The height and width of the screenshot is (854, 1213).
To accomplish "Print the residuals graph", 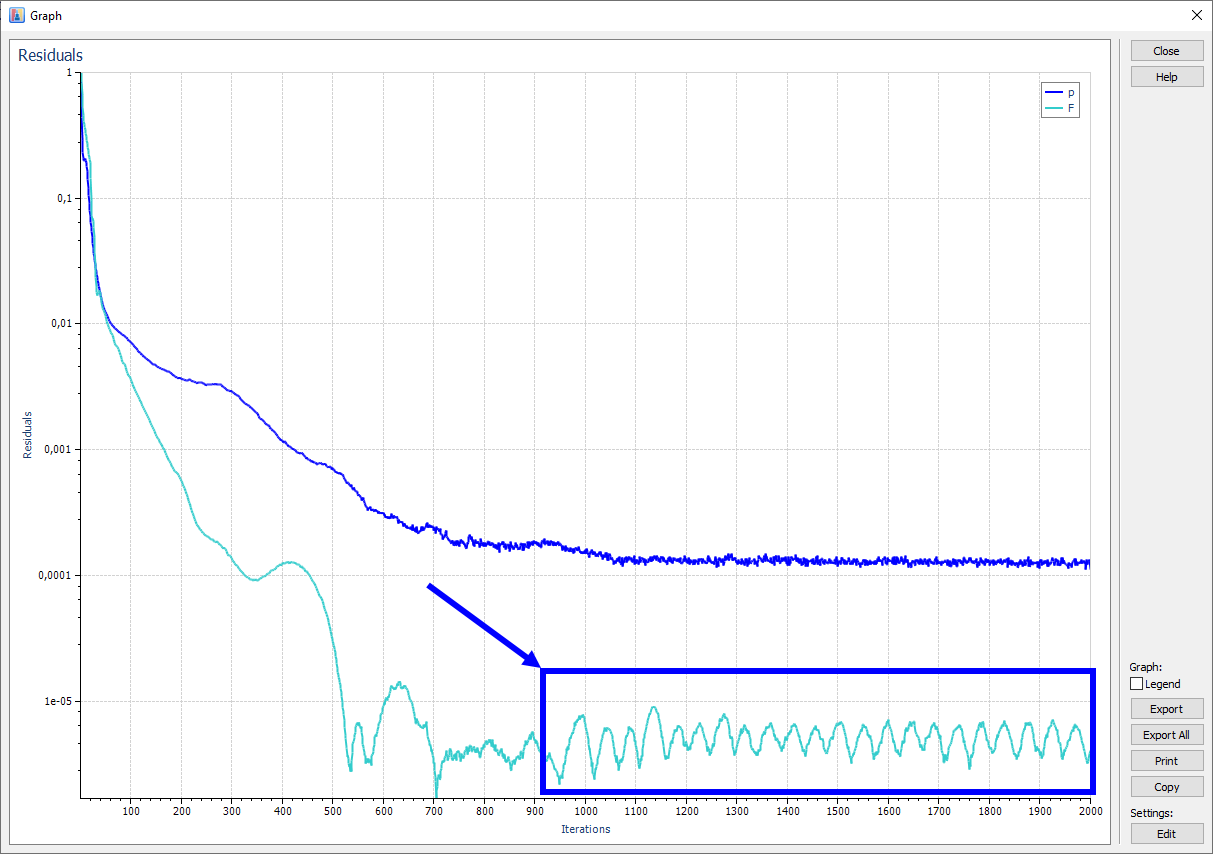I will (x=1166, y=760).
